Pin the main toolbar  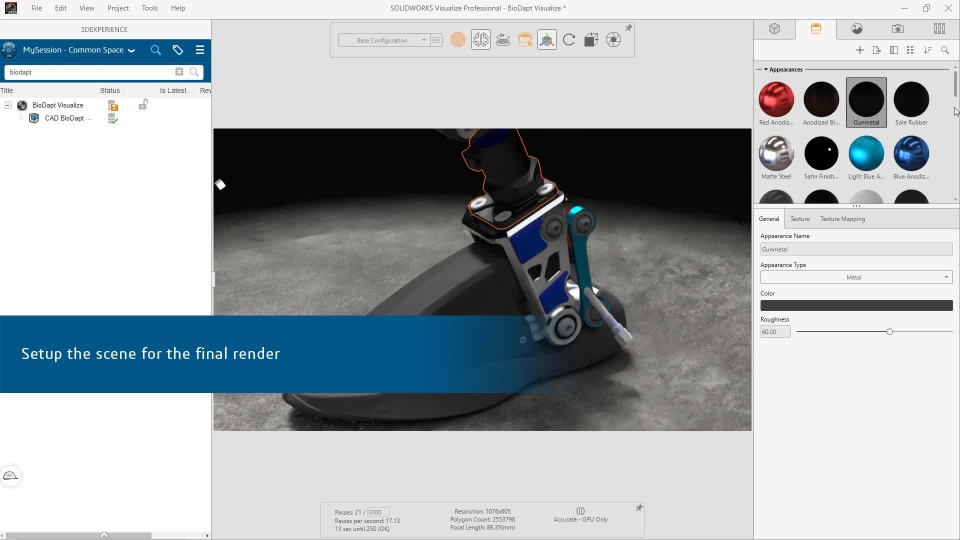point(628,28)
